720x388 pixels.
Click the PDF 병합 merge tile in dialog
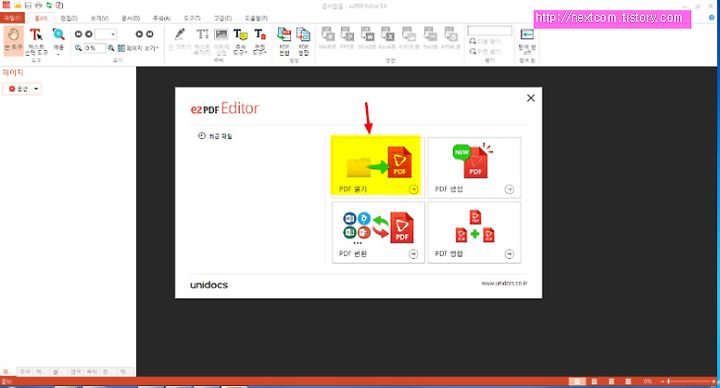coord(474,232)
